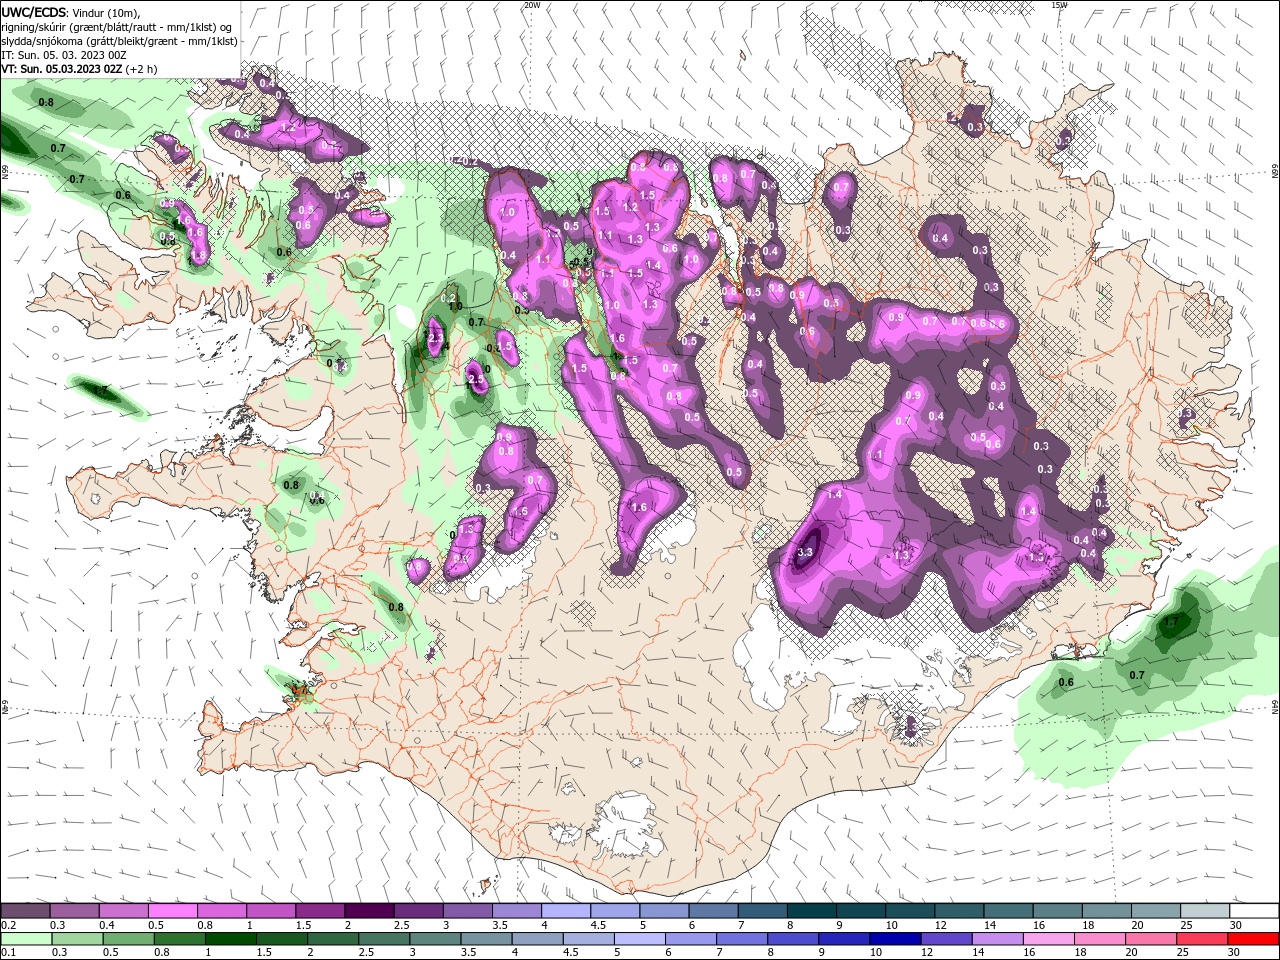Click the 64N latitude label beside the map's right border
Image resolution: width=1280 pixels, height=960 pixels.
1275,706
